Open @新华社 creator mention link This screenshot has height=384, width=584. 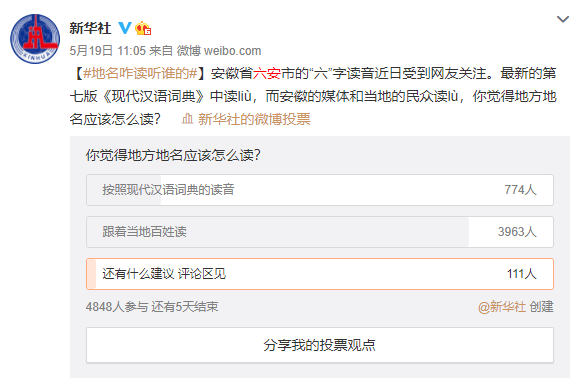pyautogui.click(x=502, y=307)
